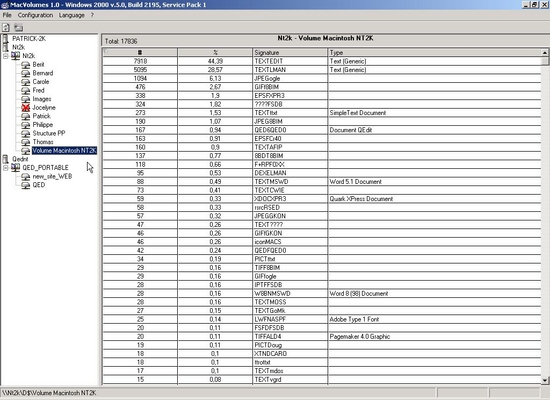
Task: Click the Berit volume icon
Action: (x=25, y=65)
